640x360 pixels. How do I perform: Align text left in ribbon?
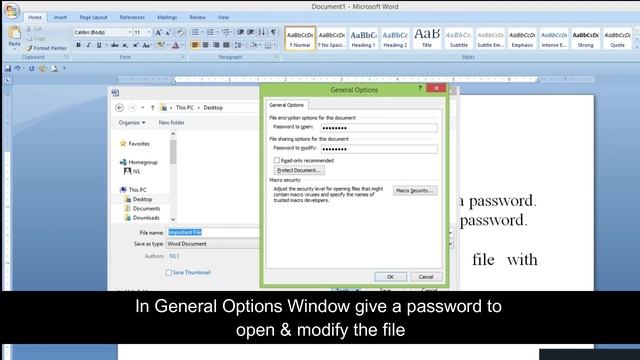click(195, 45)
